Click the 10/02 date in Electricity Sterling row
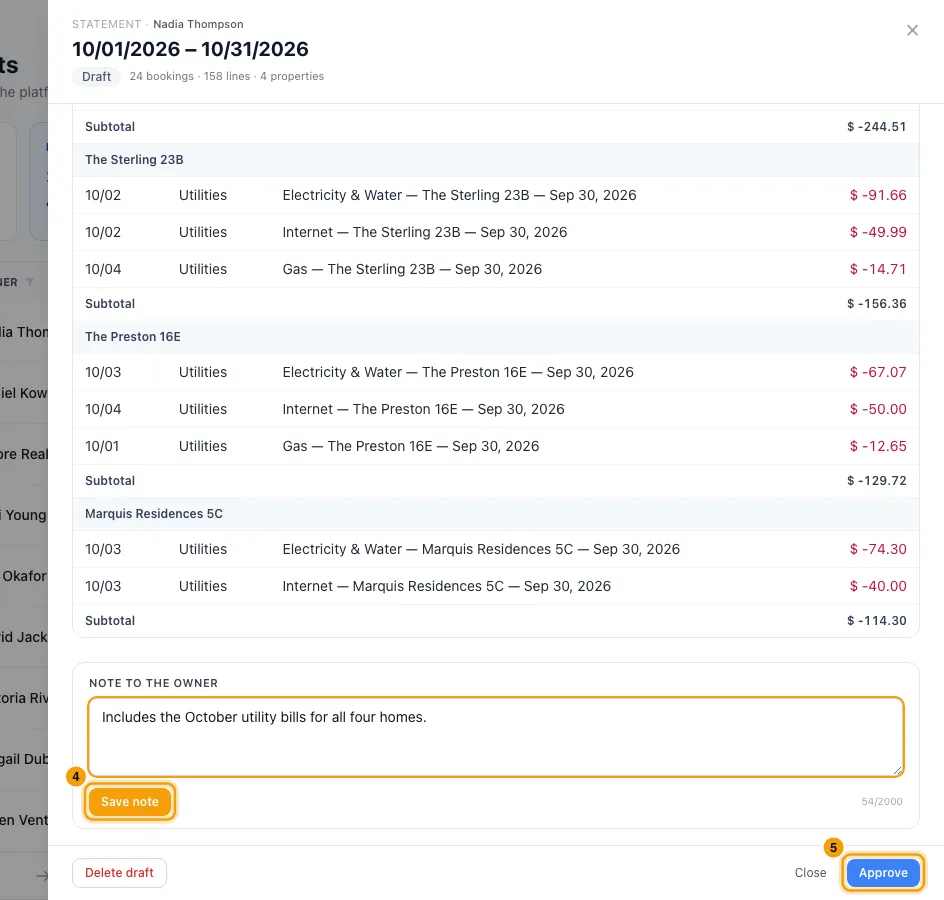Screen dimensions: 944x900 [x=103, y=195]
